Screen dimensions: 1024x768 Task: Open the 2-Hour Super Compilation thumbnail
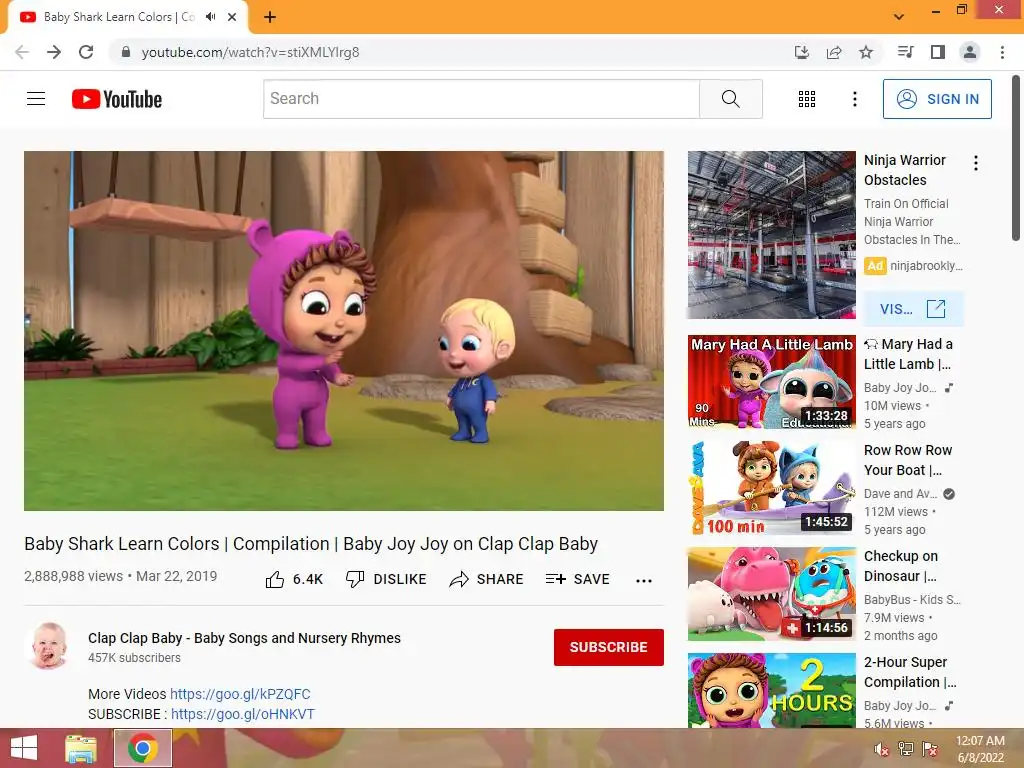click(x=771, y=690)
